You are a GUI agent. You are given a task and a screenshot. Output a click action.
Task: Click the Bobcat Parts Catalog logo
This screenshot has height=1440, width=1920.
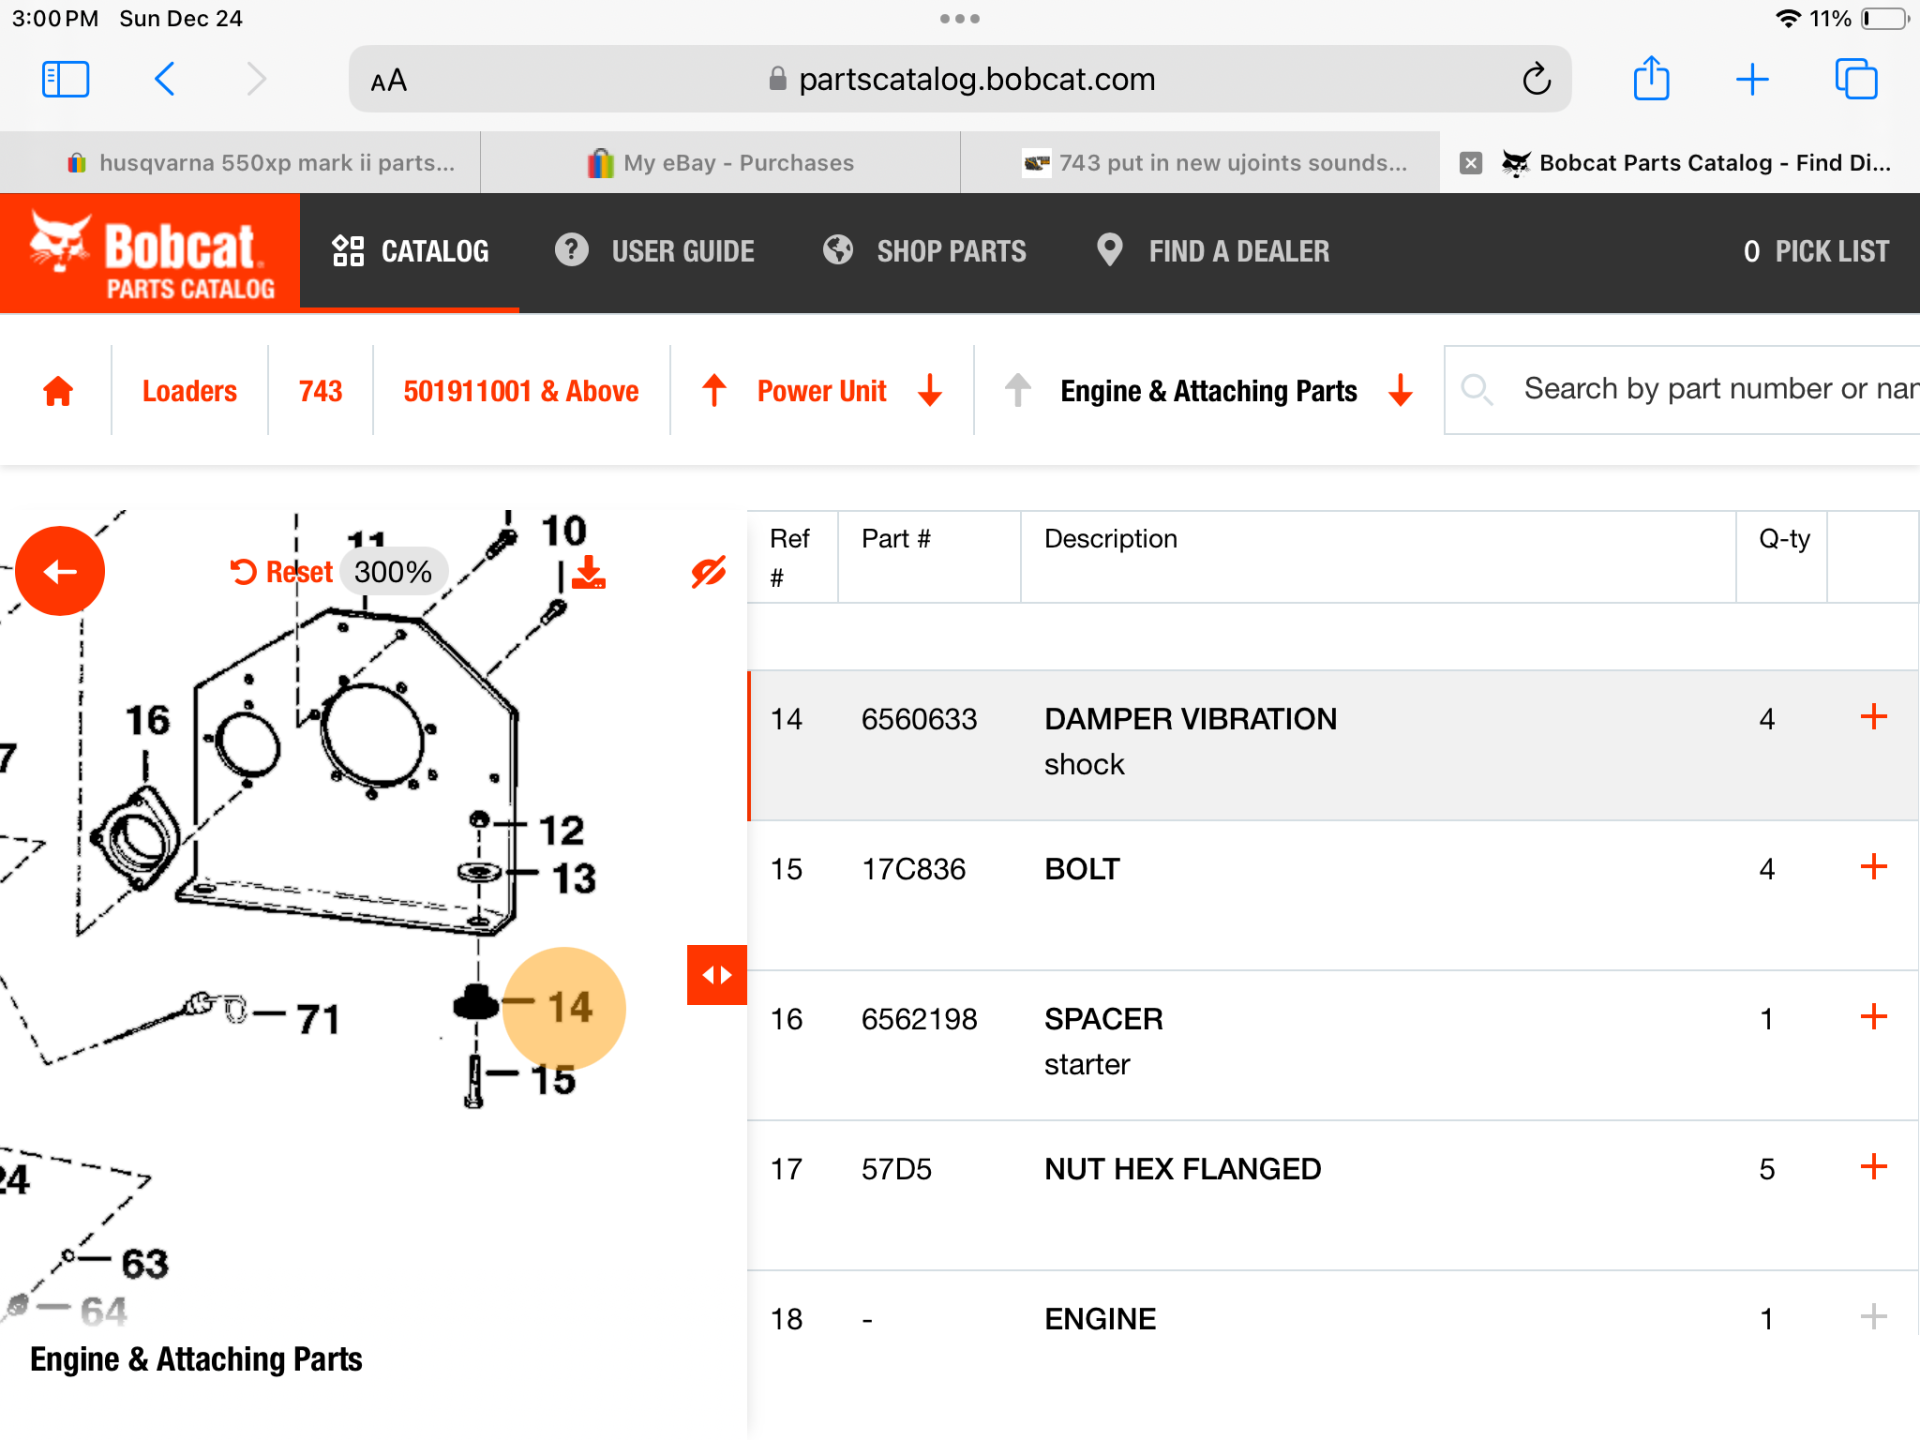click(x=150, y=252)
